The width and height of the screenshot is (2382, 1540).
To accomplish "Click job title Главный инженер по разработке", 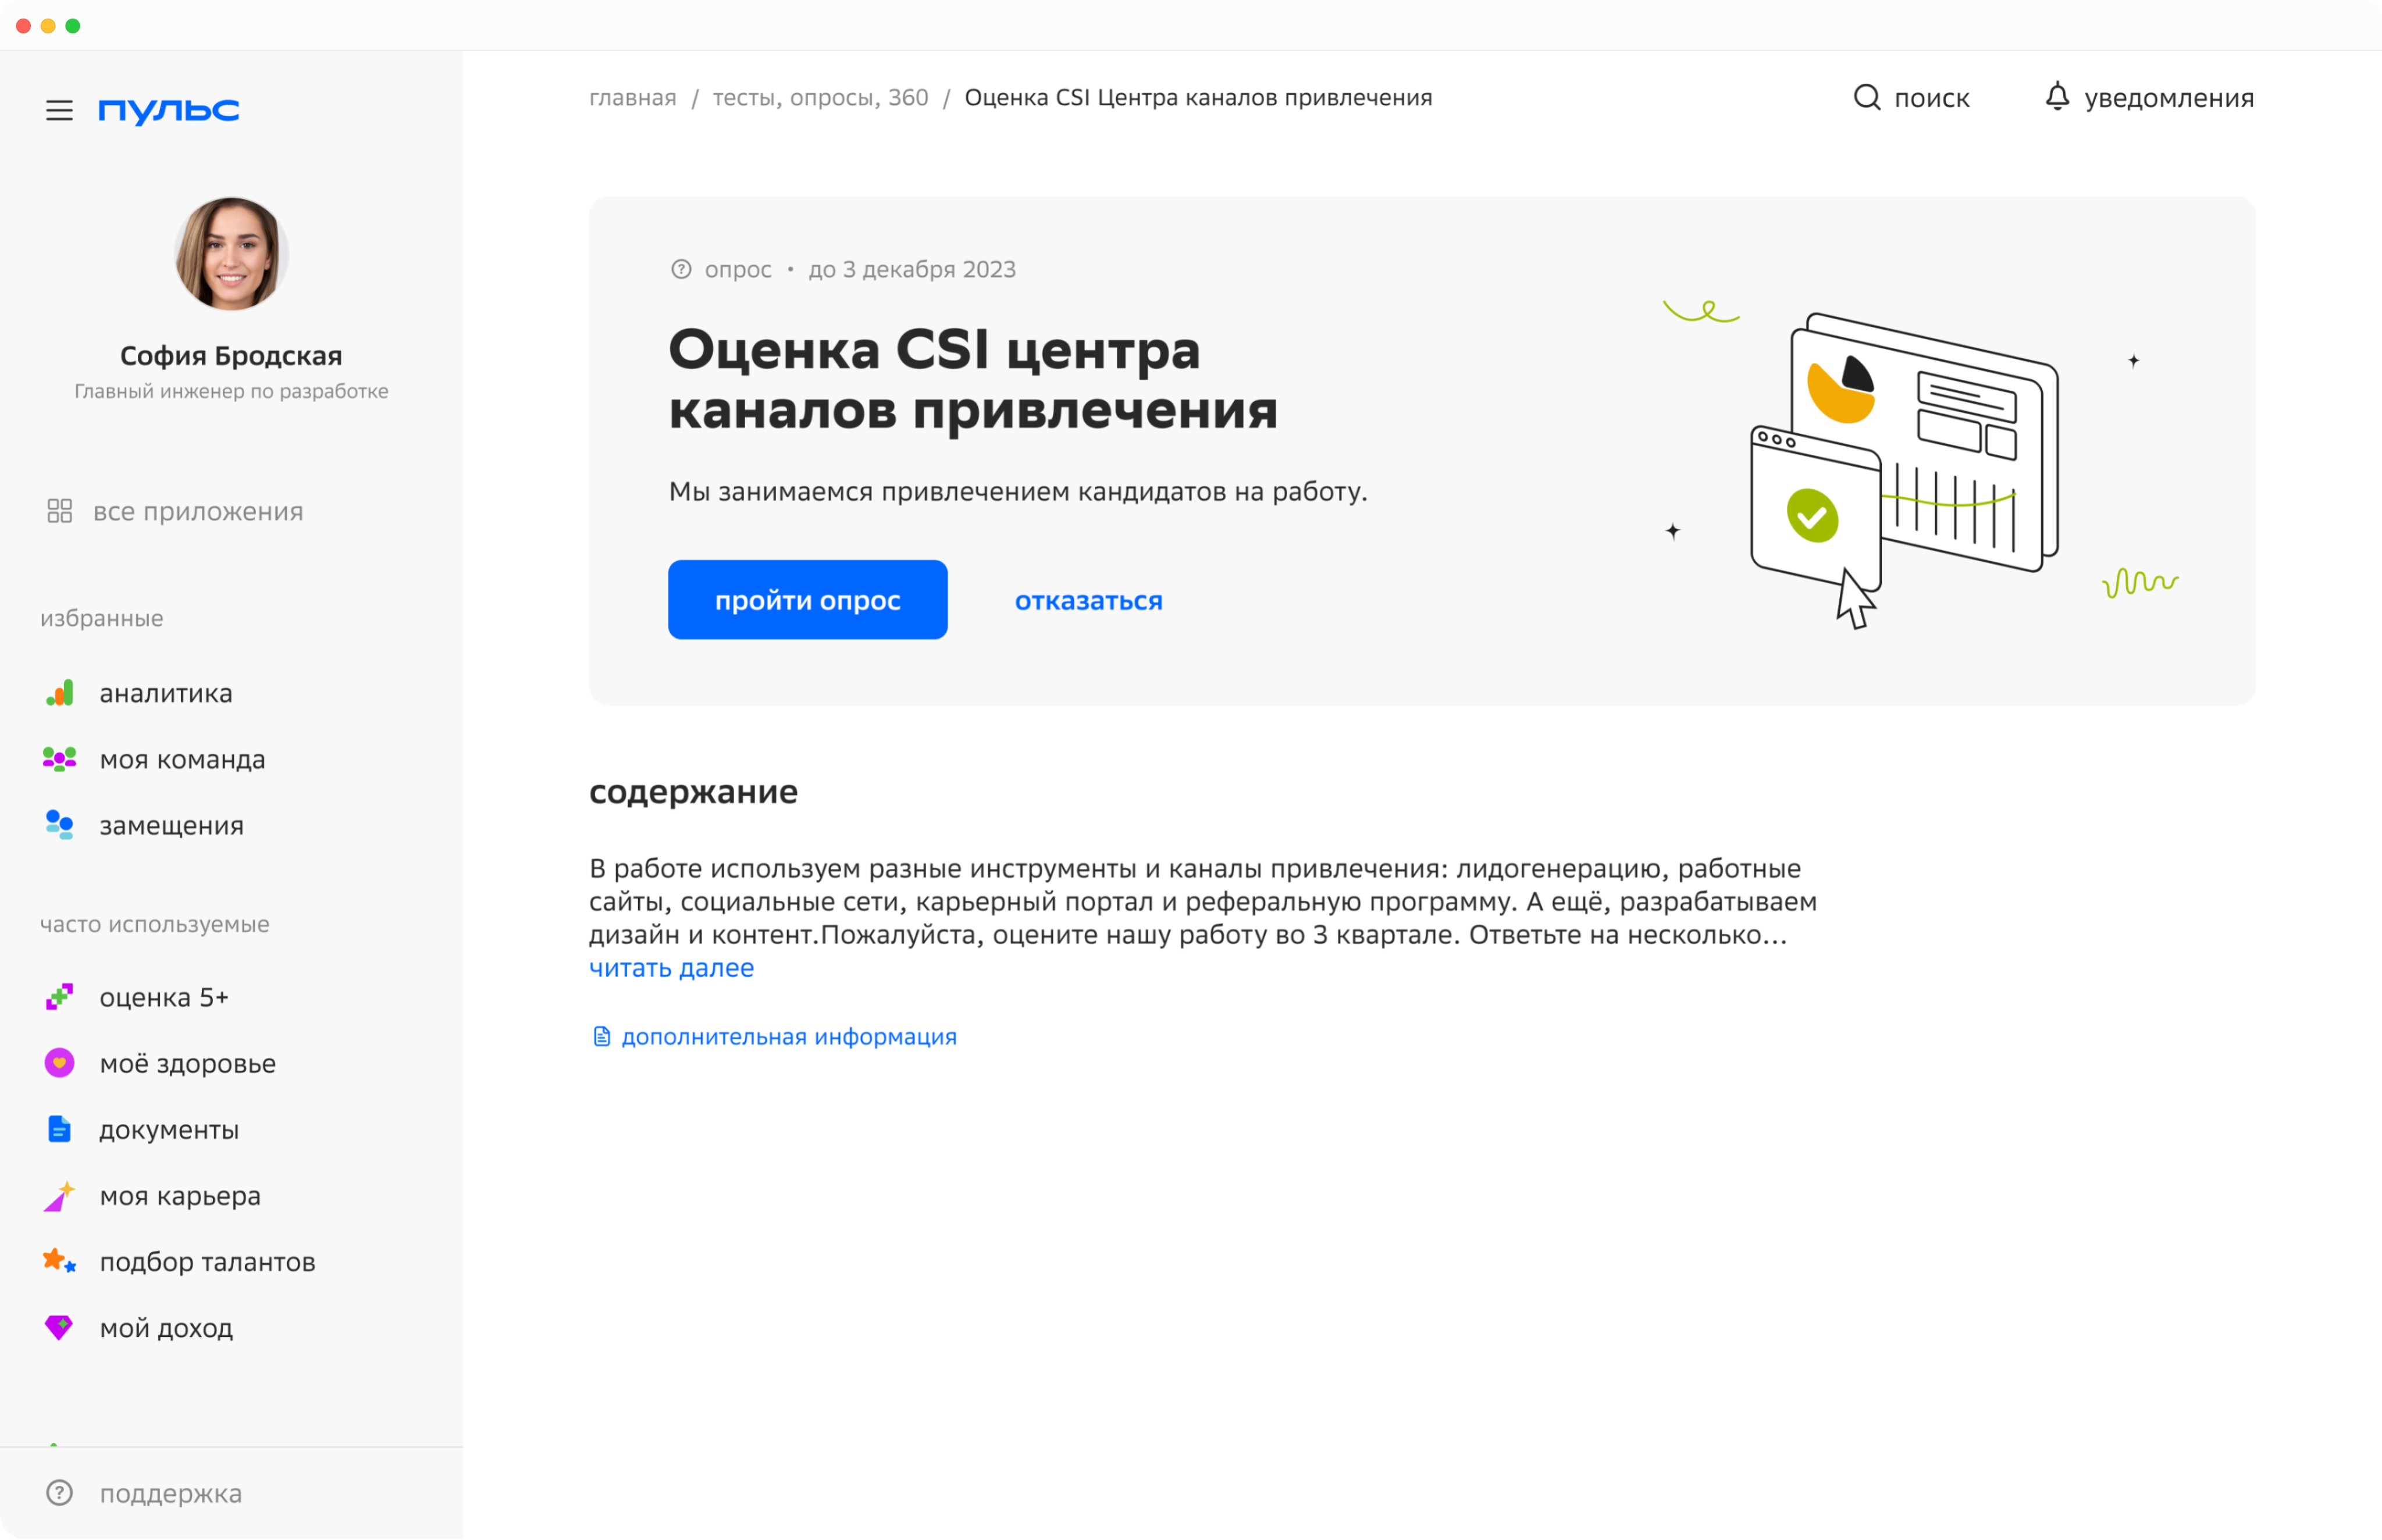I will pyautogui.click(x=231, y=391).
